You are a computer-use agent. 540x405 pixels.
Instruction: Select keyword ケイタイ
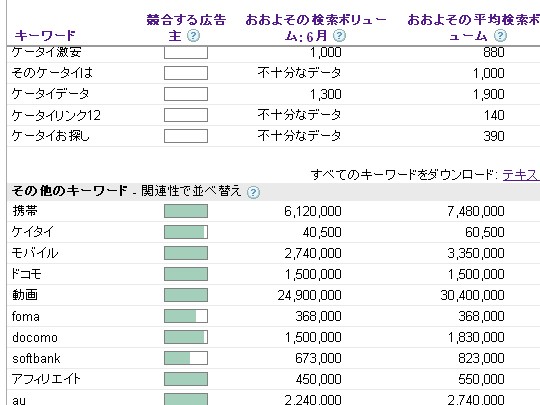pos(33,232)
